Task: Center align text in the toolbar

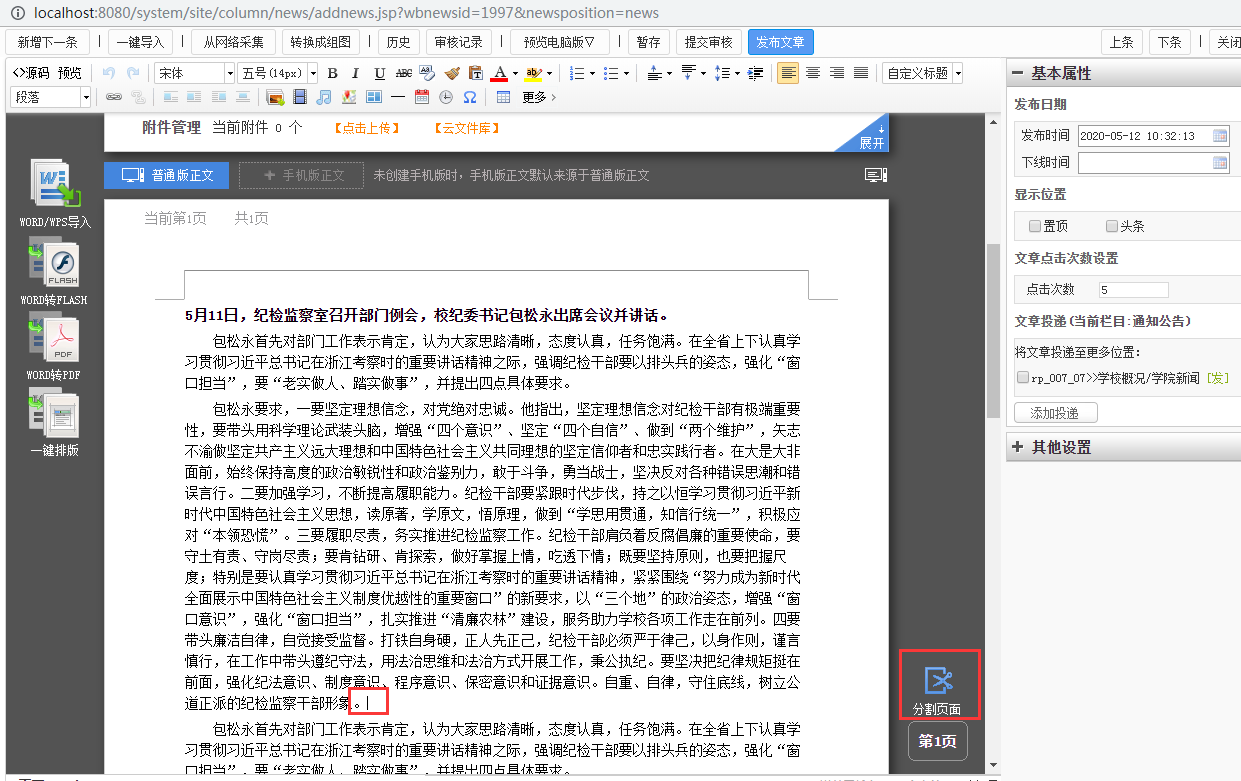Action: click(813, 73)
